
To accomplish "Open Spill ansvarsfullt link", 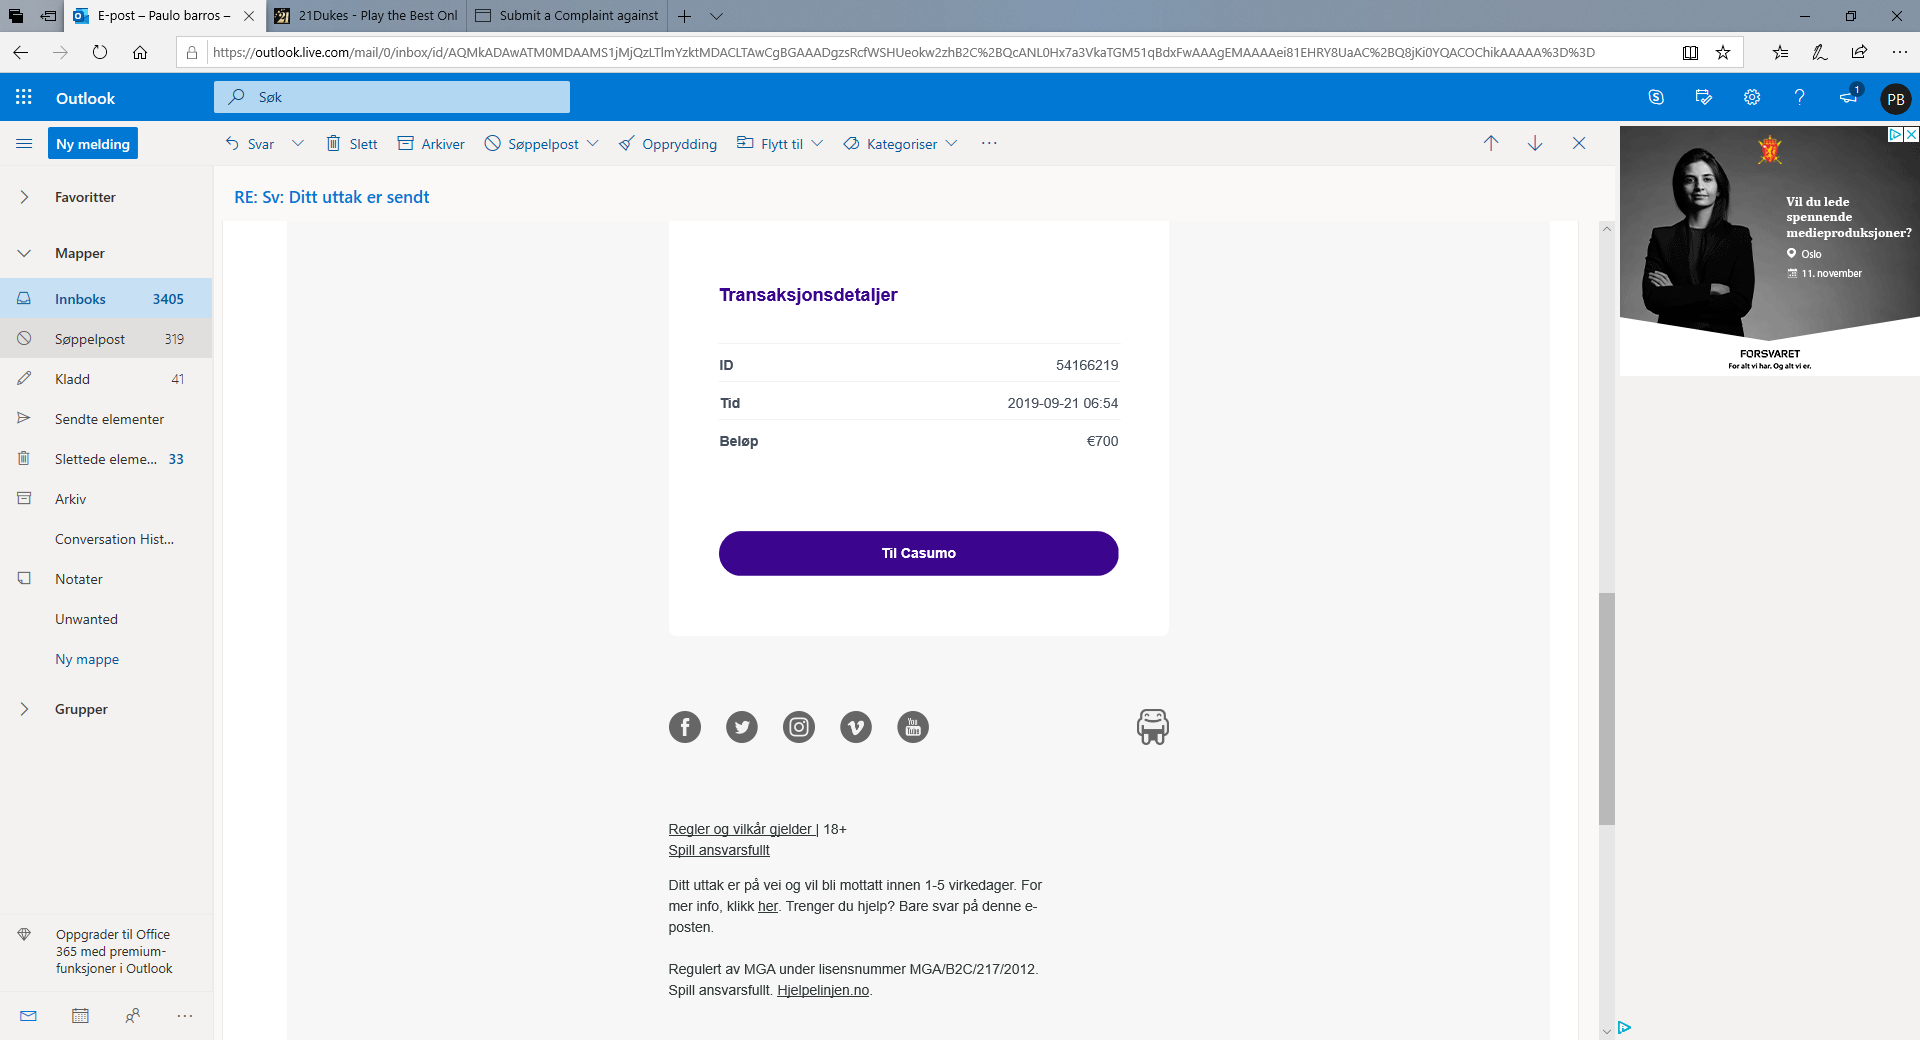I will pyautogui.click(x=719, y=850).
